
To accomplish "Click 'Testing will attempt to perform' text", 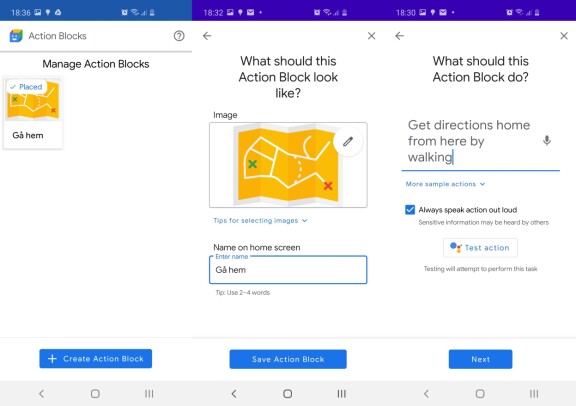I will click(x=480, y=269).
